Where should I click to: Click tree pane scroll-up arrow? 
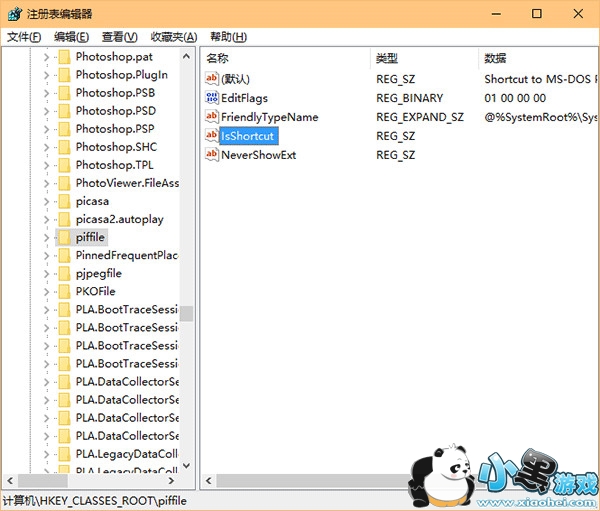point(186,57)
